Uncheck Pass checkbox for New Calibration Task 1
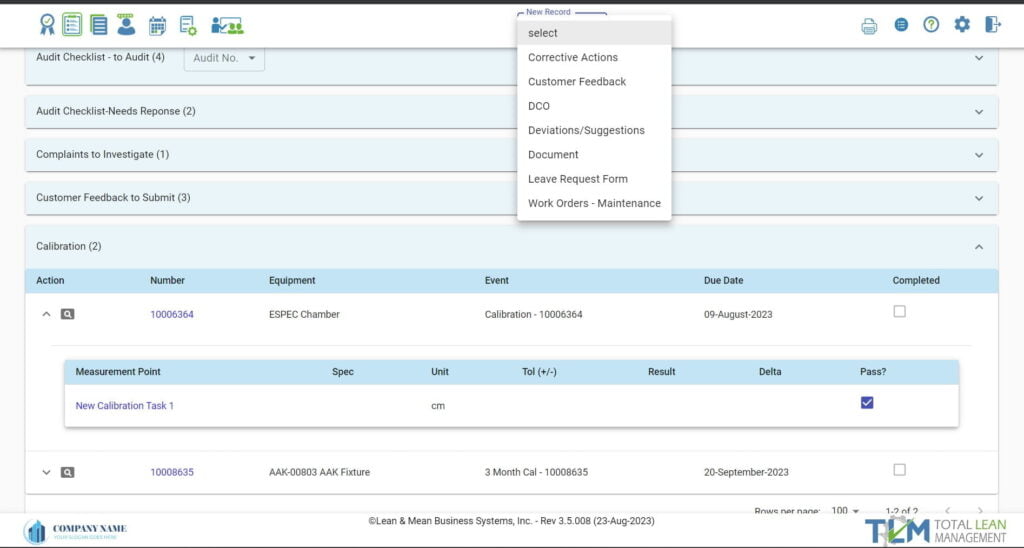The width and height of the screenshot is (1024, 548). click(867, 403)
